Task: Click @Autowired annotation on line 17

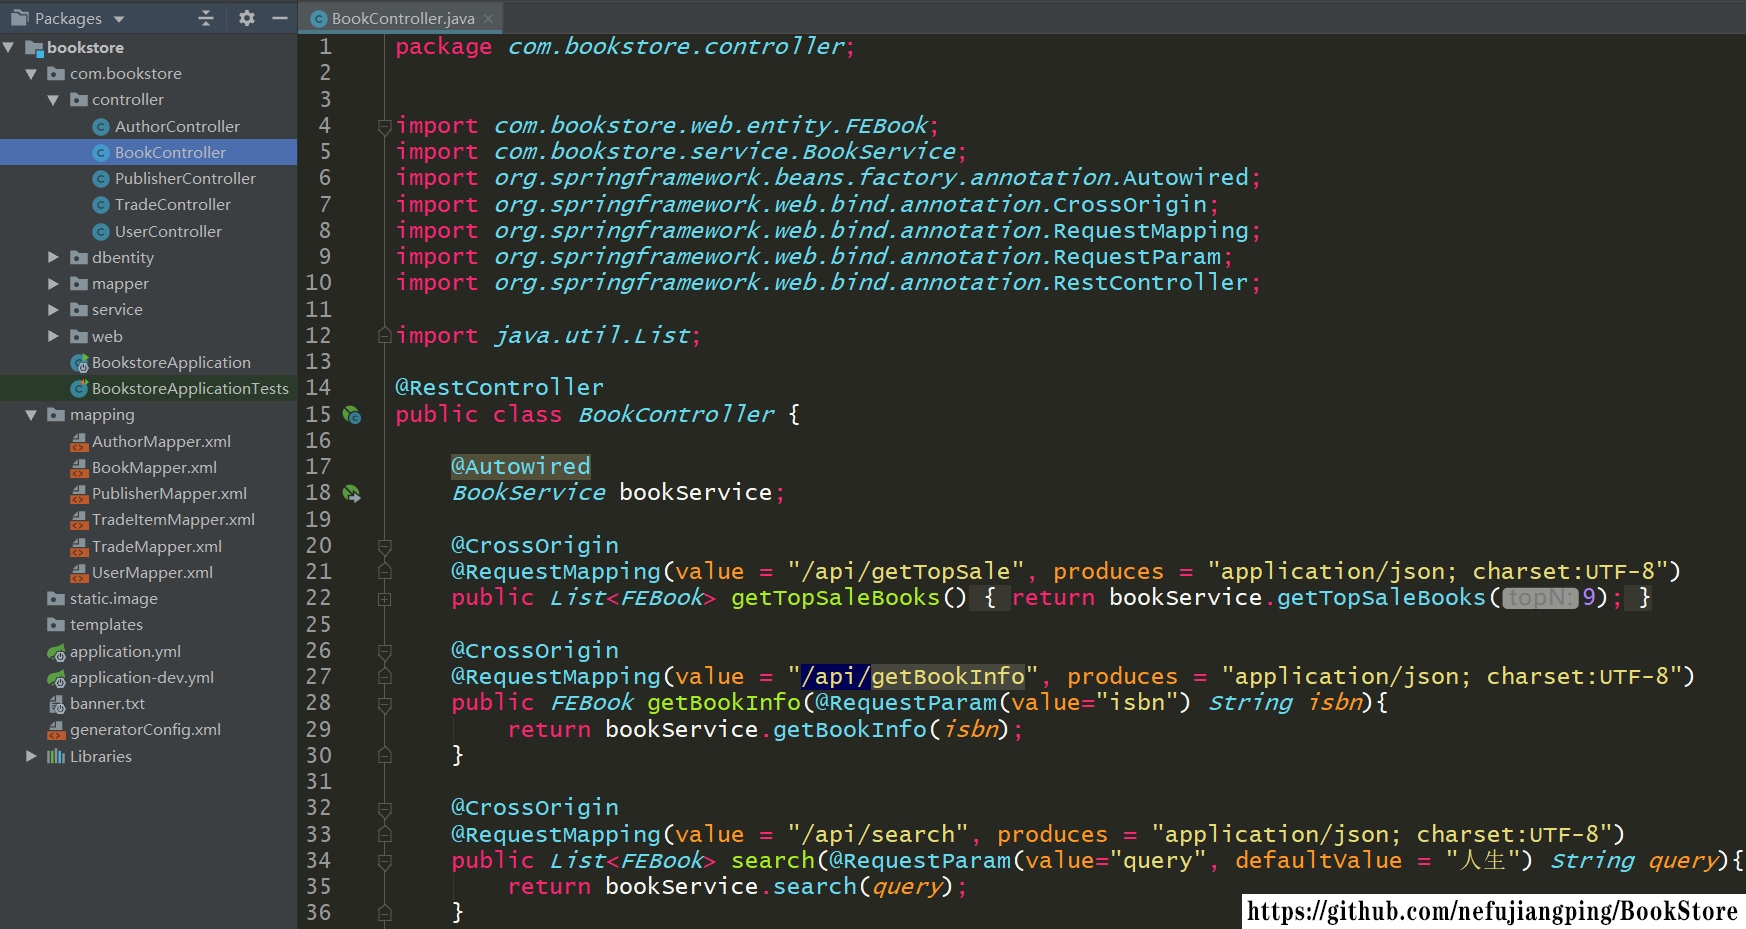Action: (520, 466)
